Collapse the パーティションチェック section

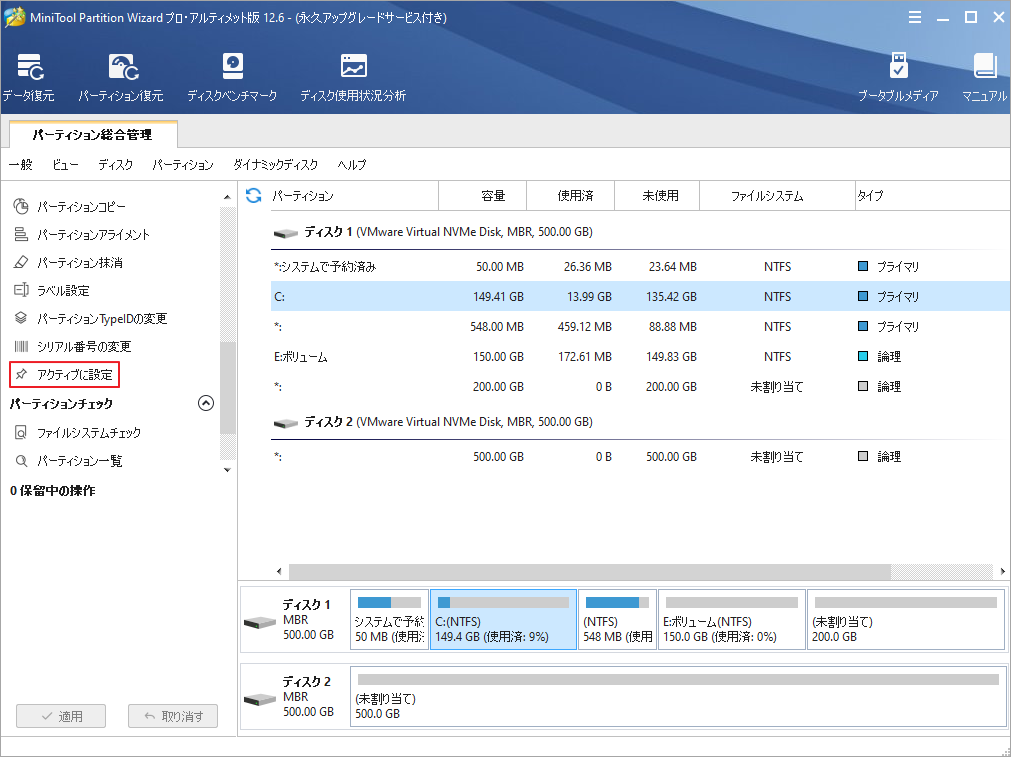[206, 403]
